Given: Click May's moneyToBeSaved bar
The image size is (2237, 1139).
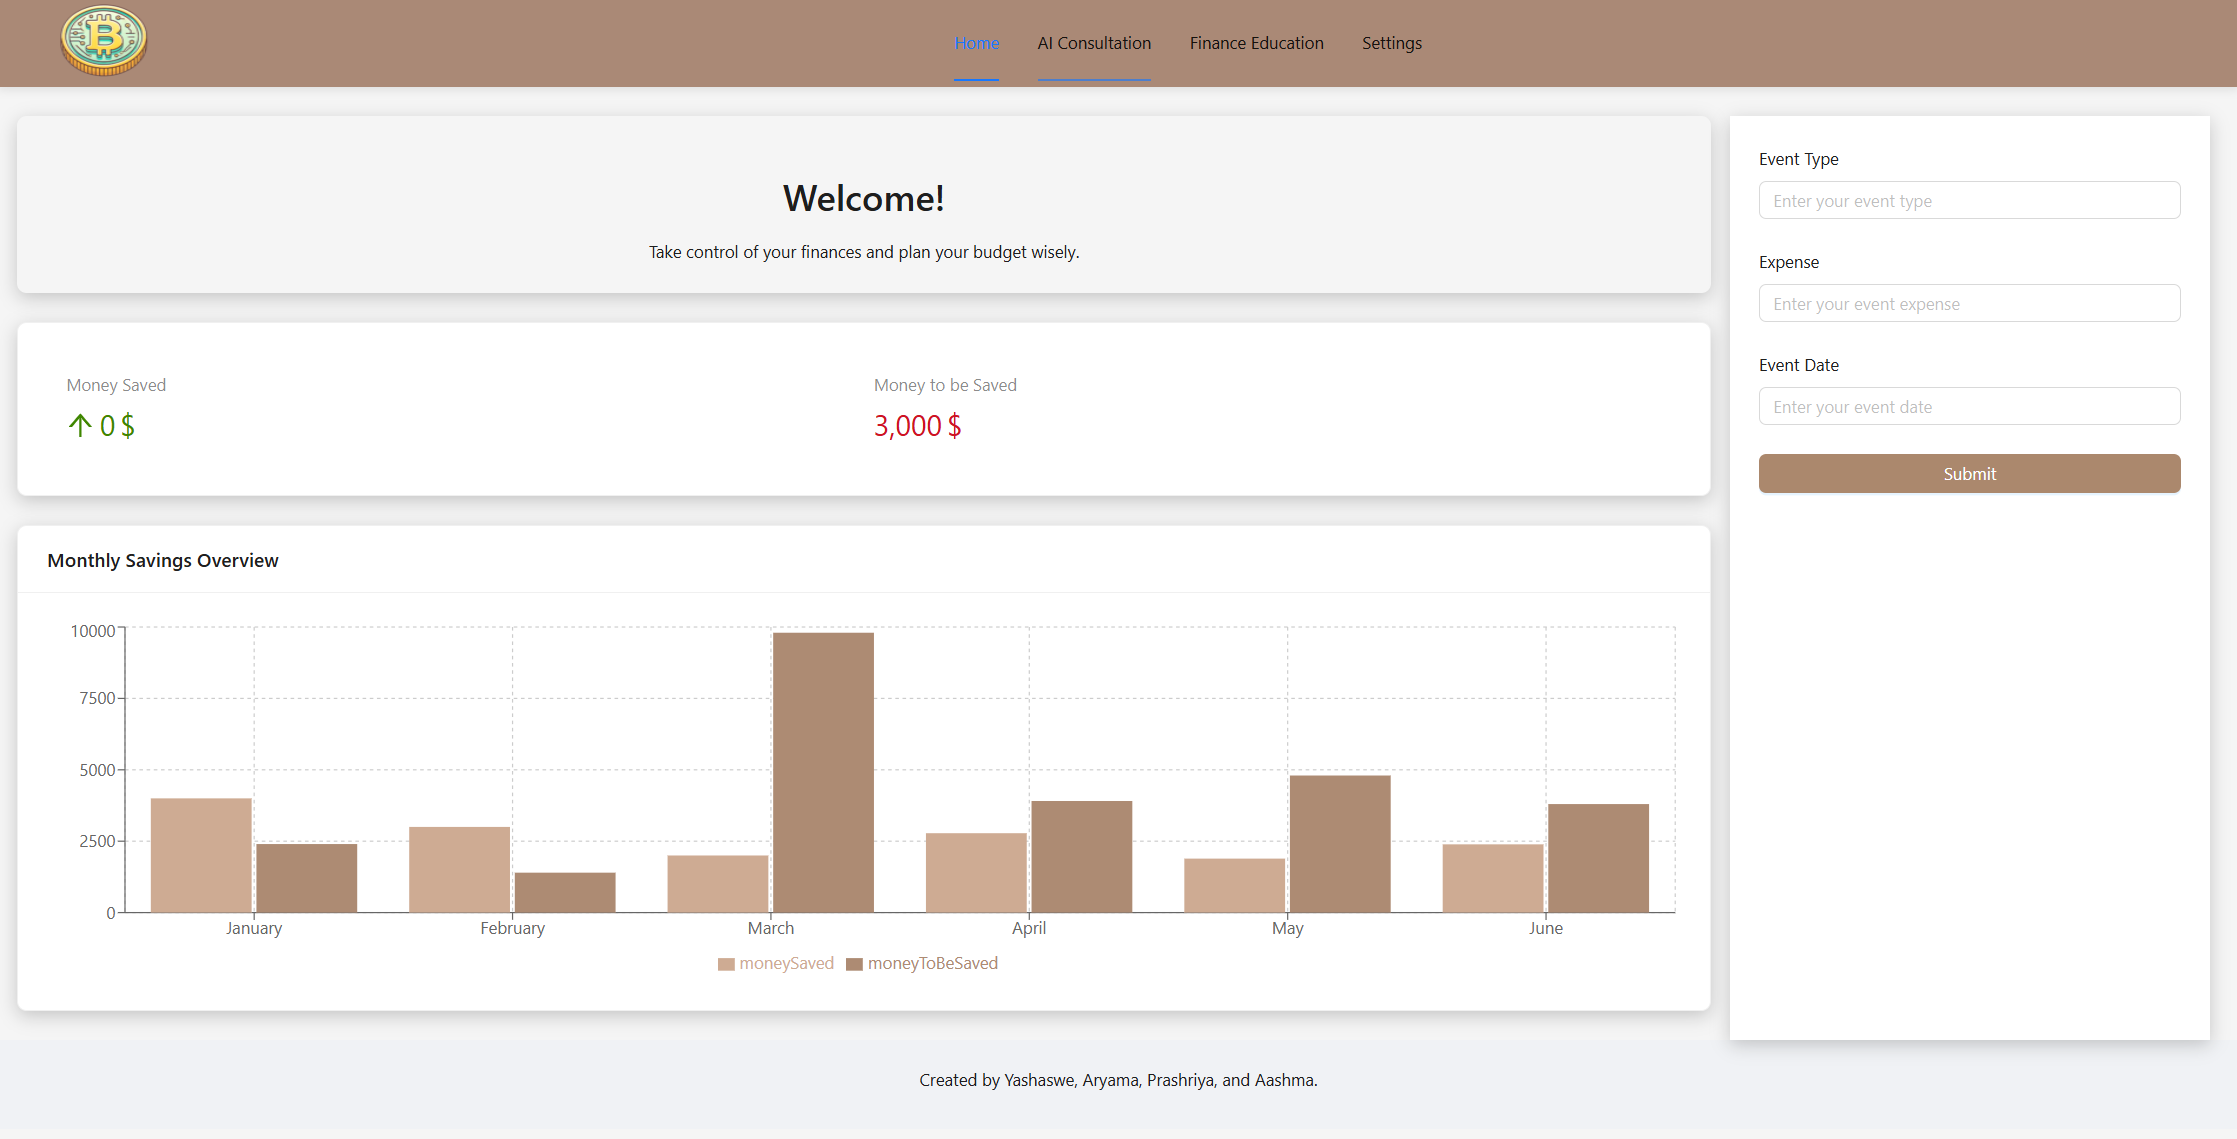Looking at the screenshot, I should point(1339,843).
